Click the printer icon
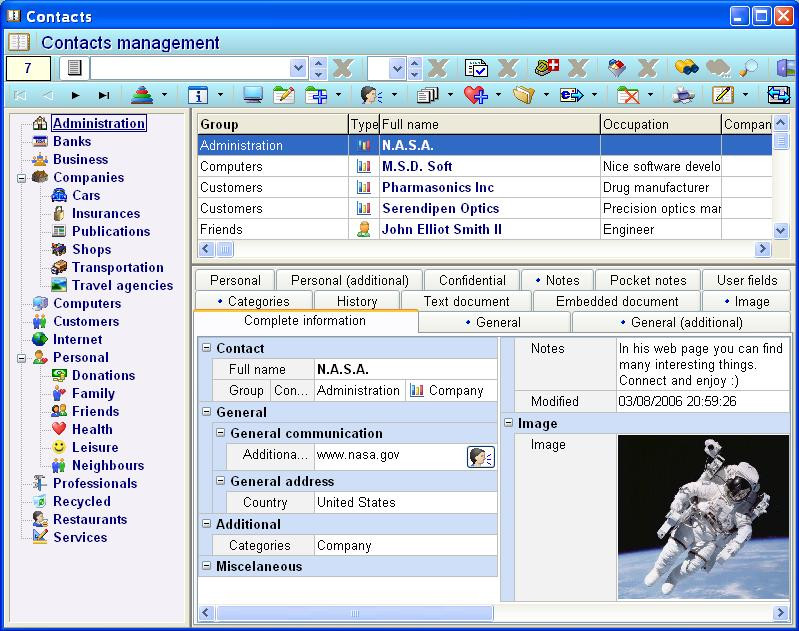799x631 pixels. (683, 95)
